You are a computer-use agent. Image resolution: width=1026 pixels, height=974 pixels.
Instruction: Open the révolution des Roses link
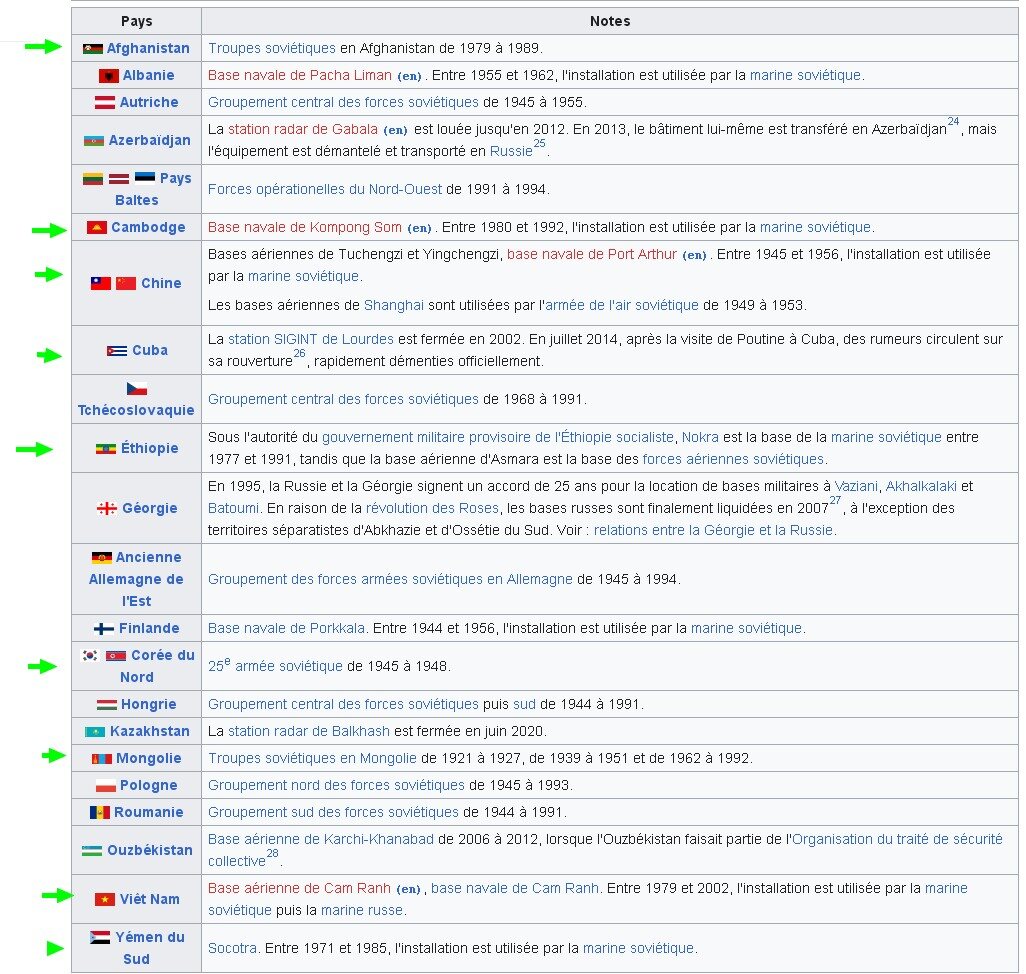(x=432, y=508)
